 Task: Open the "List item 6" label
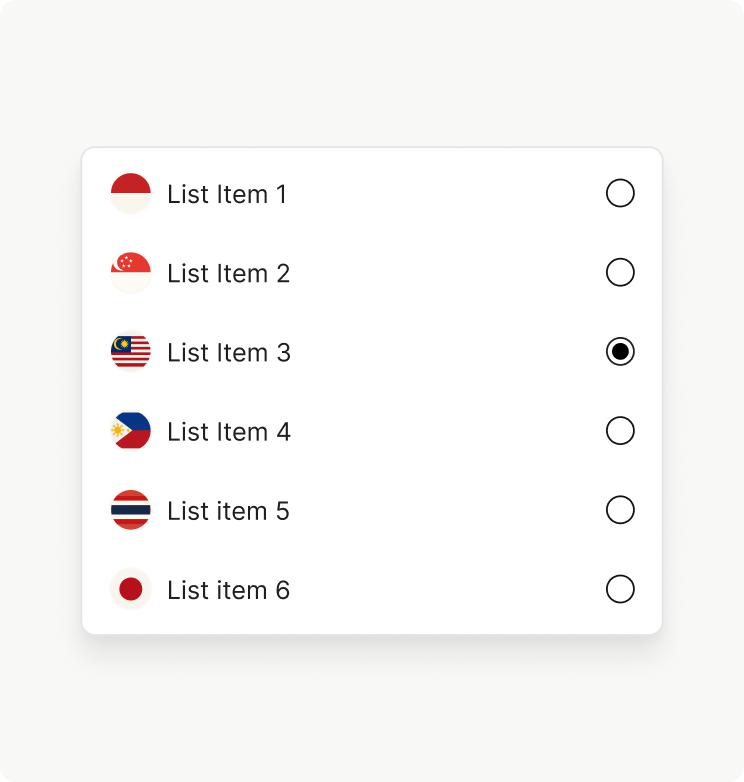pyautogui.click(x=228, y=590)
